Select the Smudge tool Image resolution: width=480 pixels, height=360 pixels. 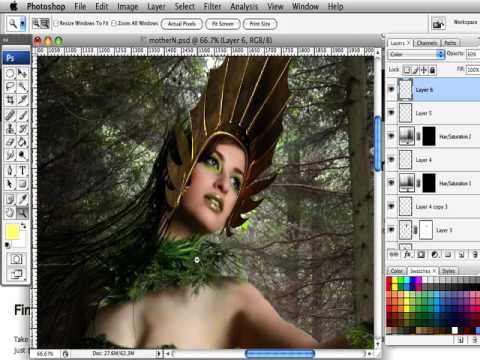tap(10, 155)
